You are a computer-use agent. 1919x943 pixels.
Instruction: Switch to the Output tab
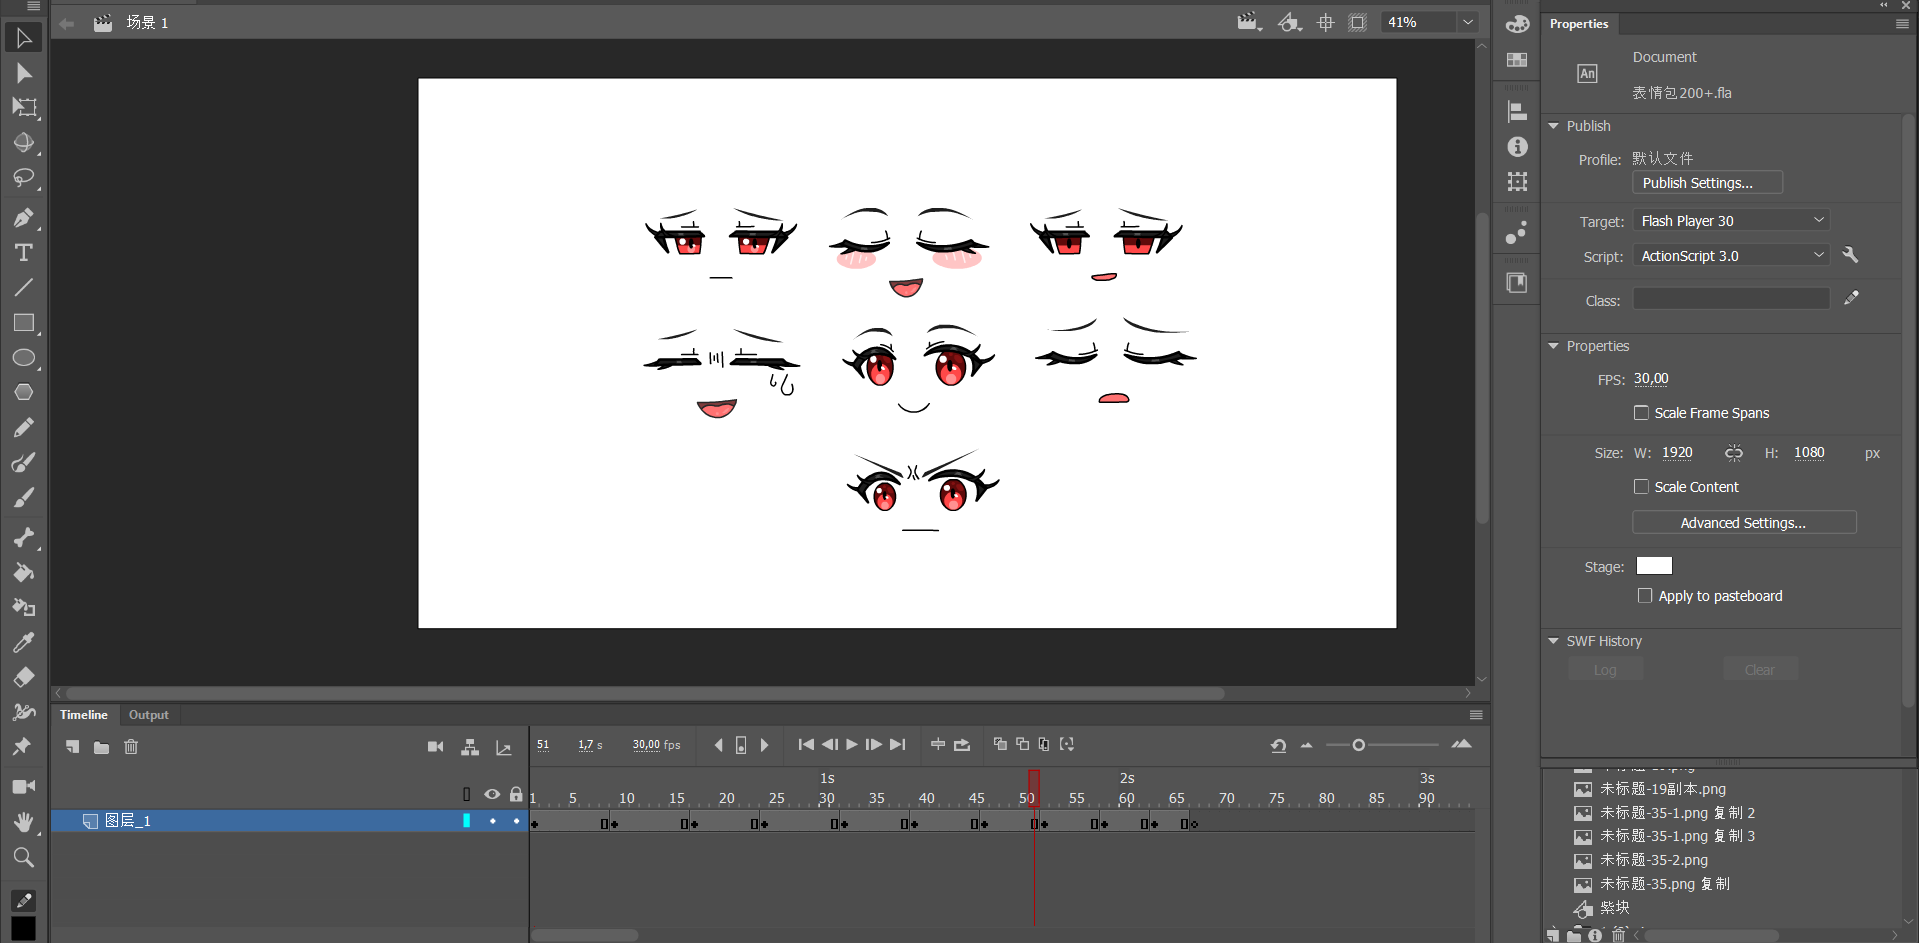pyautogui.click(x=149, y=715)
